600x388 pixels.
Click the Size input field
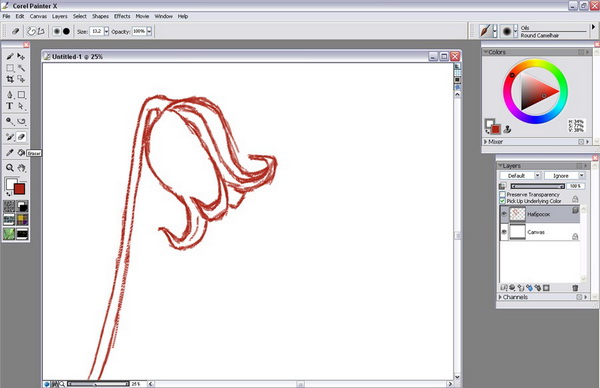[97, 31]
